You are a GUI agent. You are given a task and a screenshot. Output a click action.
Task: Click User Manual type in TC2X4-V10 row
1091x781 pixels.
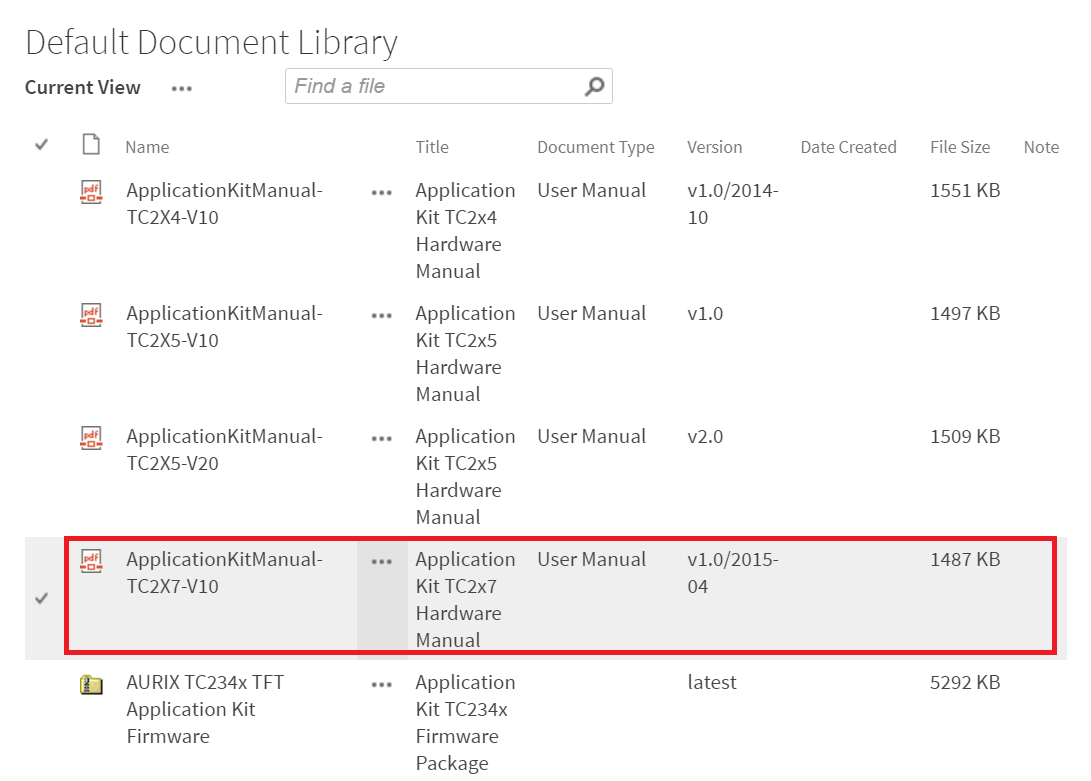(x=591, y=191)
